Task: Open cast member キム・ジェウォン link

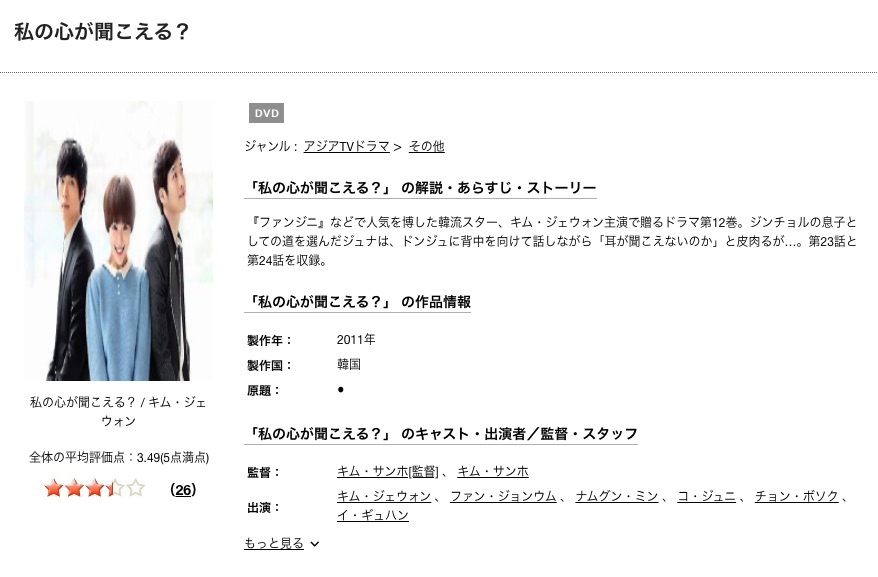Action: [384, 496]
